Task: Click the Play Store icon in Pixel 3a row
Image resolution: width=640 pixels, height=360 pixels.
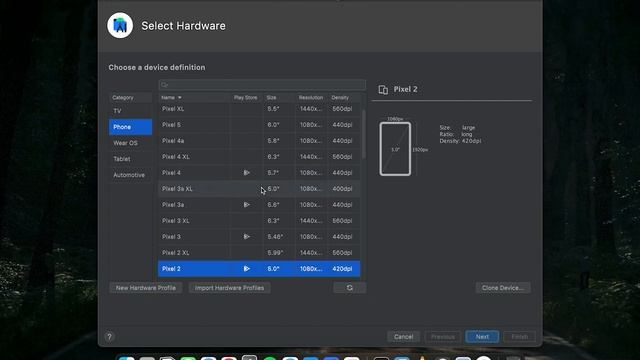Action: (247, 204)
